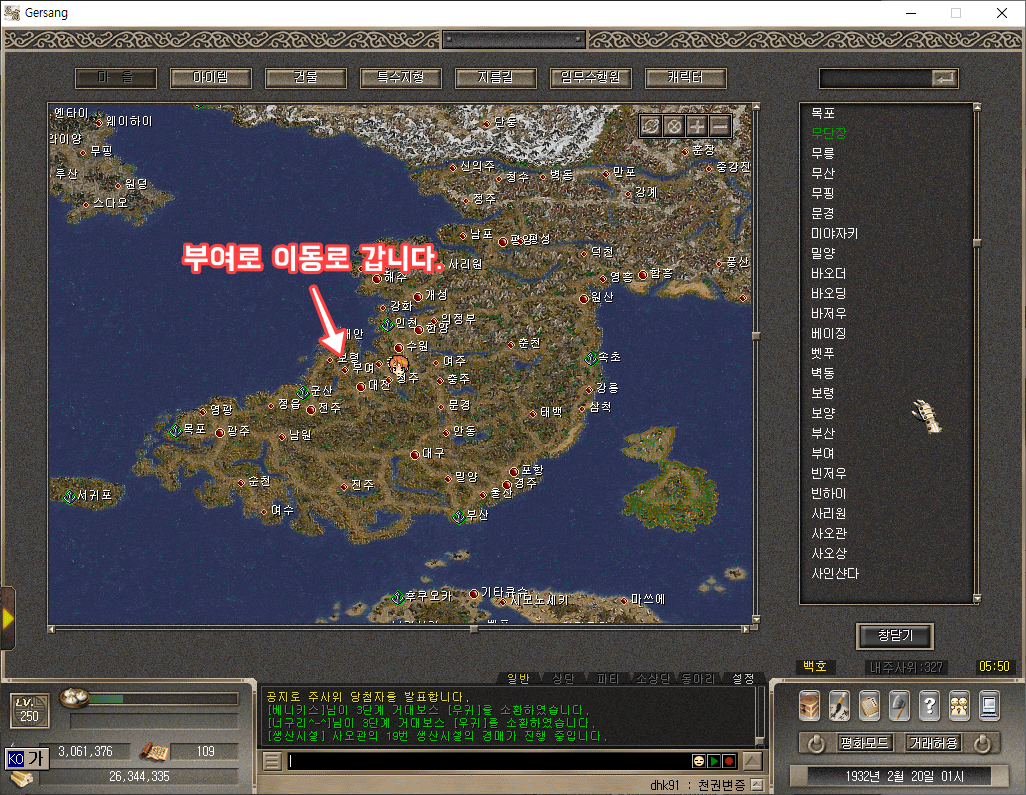
Task: Click the left ring knob beside 평화모드
Action: [816, 743]
